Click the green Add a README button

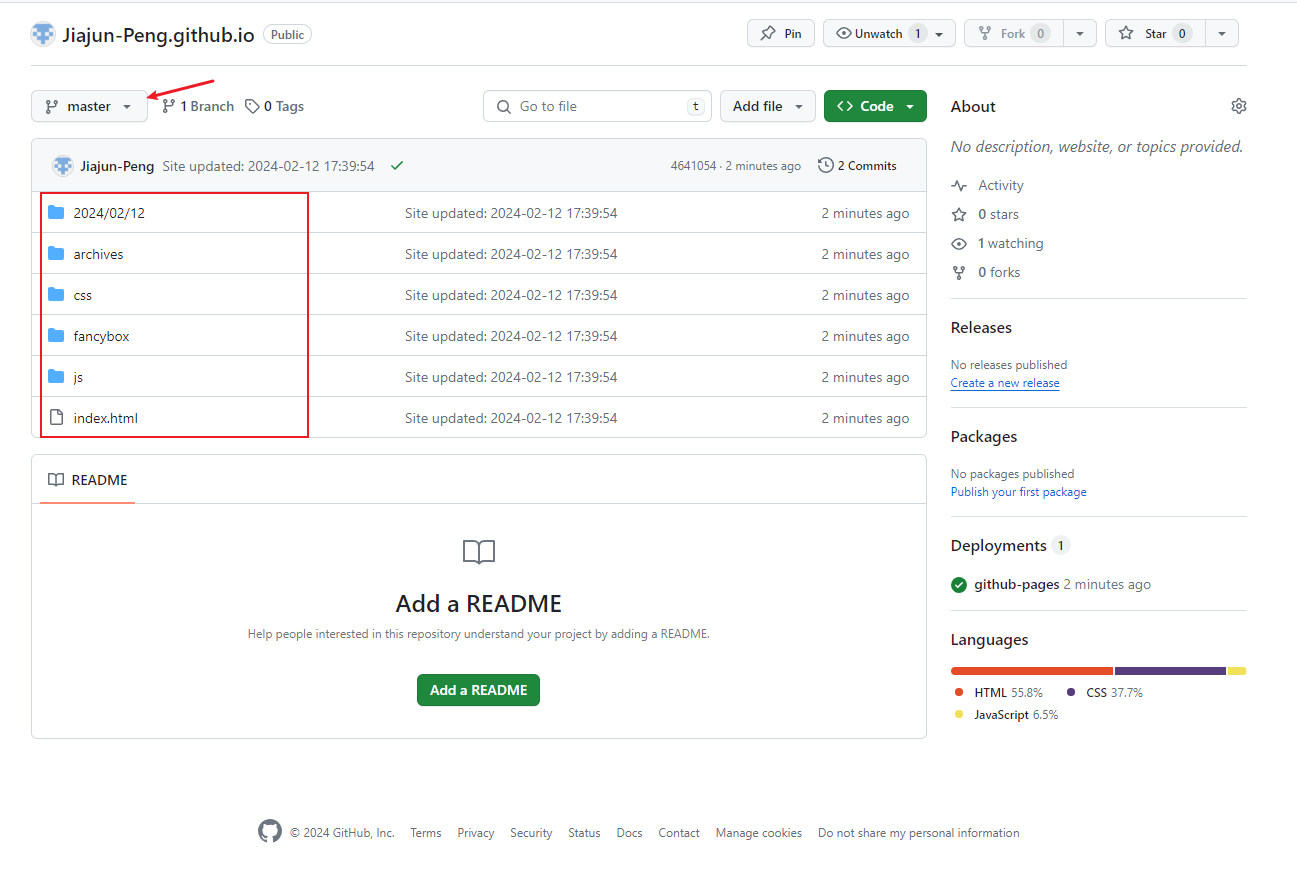tap(478, 690)
